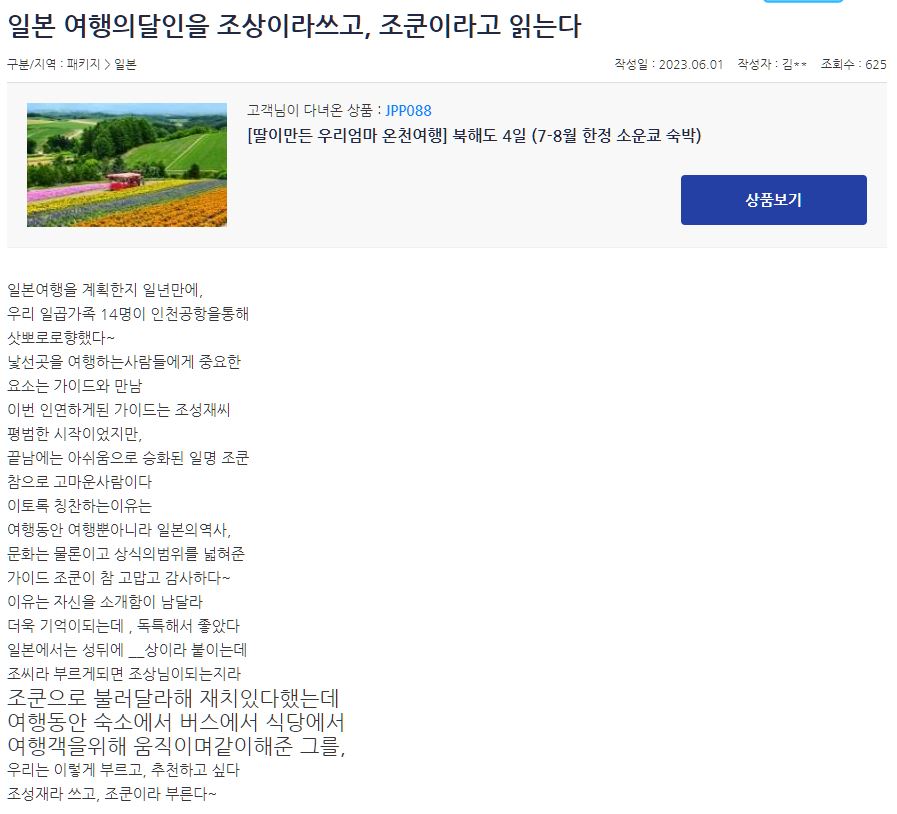Click the line 삿뽀로로향했다~
Screen dimensions: 897x814
(61, 337)
